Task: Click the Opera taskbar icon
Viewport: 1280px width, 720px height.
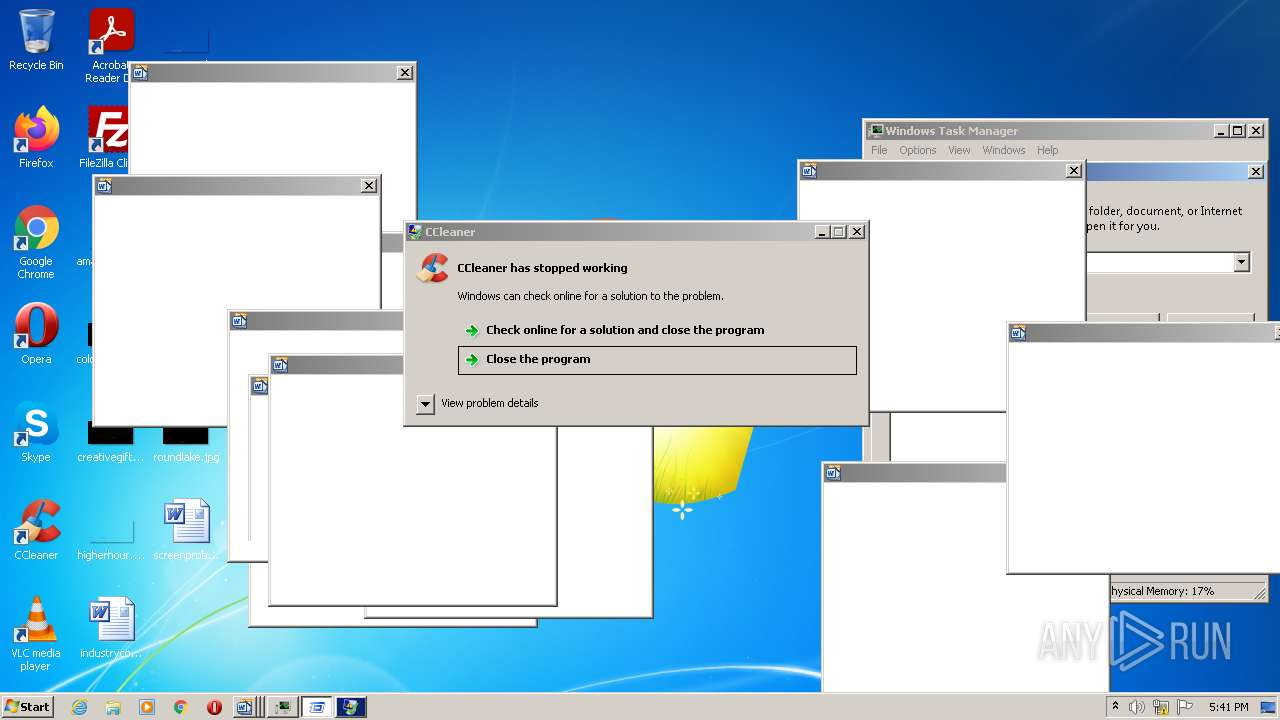Action: [214, 707]
